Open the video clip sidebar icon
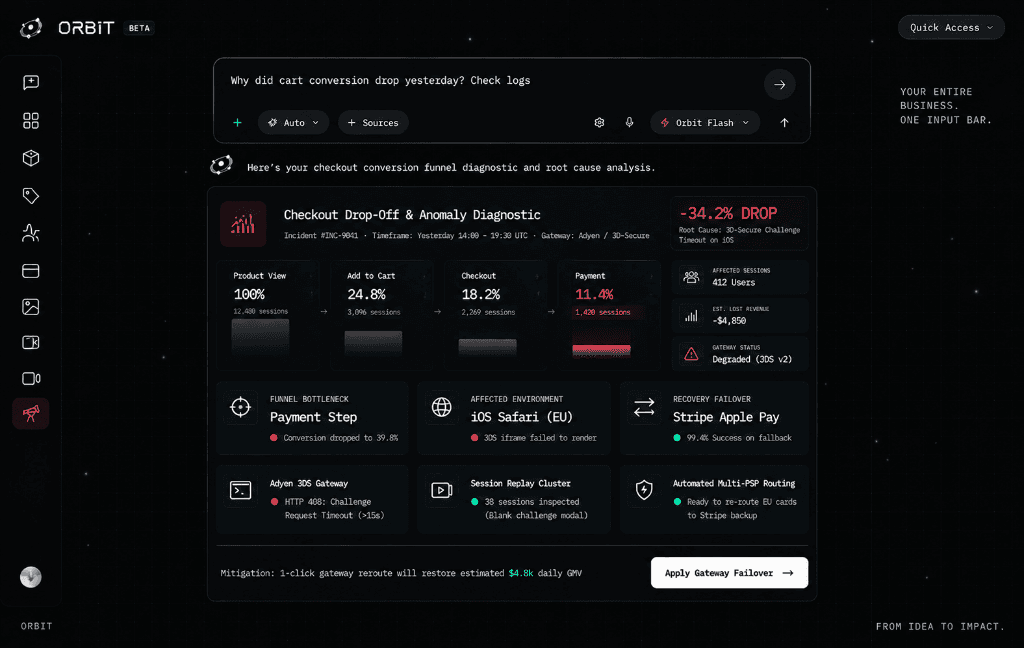The width and height of the screenshot is (1024, 648). click(x=31, y=342)
